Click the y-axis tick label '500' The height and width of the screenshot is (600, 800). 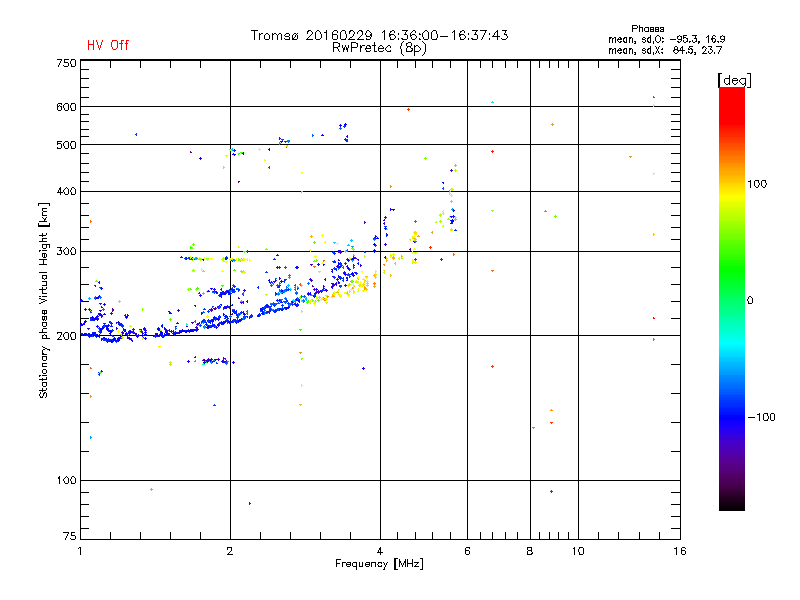point(67,145)
